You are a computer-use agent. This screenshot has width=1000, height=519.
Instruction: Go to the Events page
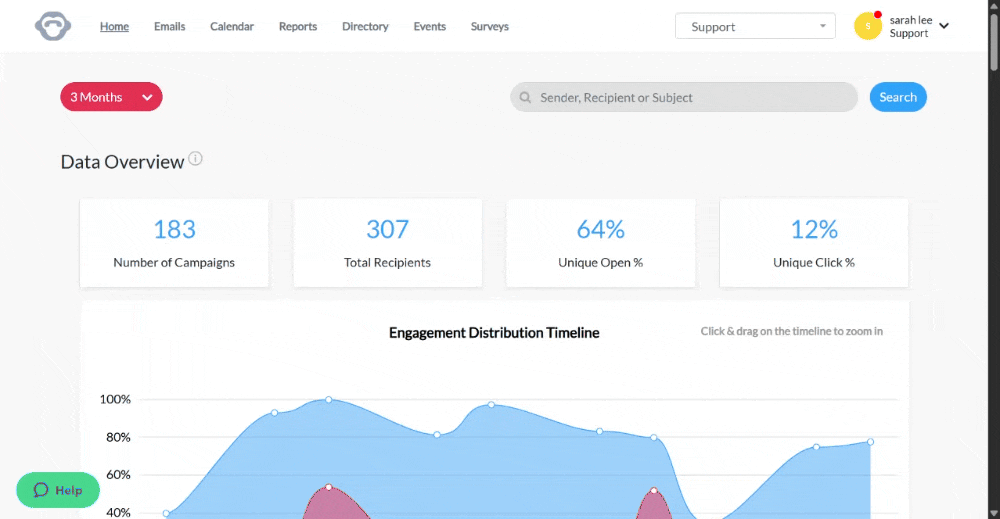tap(430, 26)
